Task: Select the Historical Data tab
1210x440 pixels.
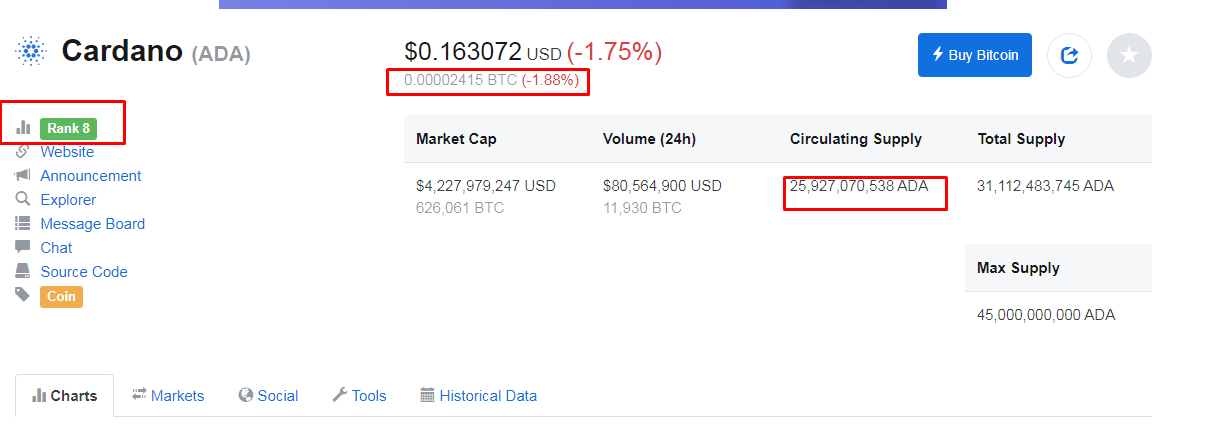Action: coord(478,396)
